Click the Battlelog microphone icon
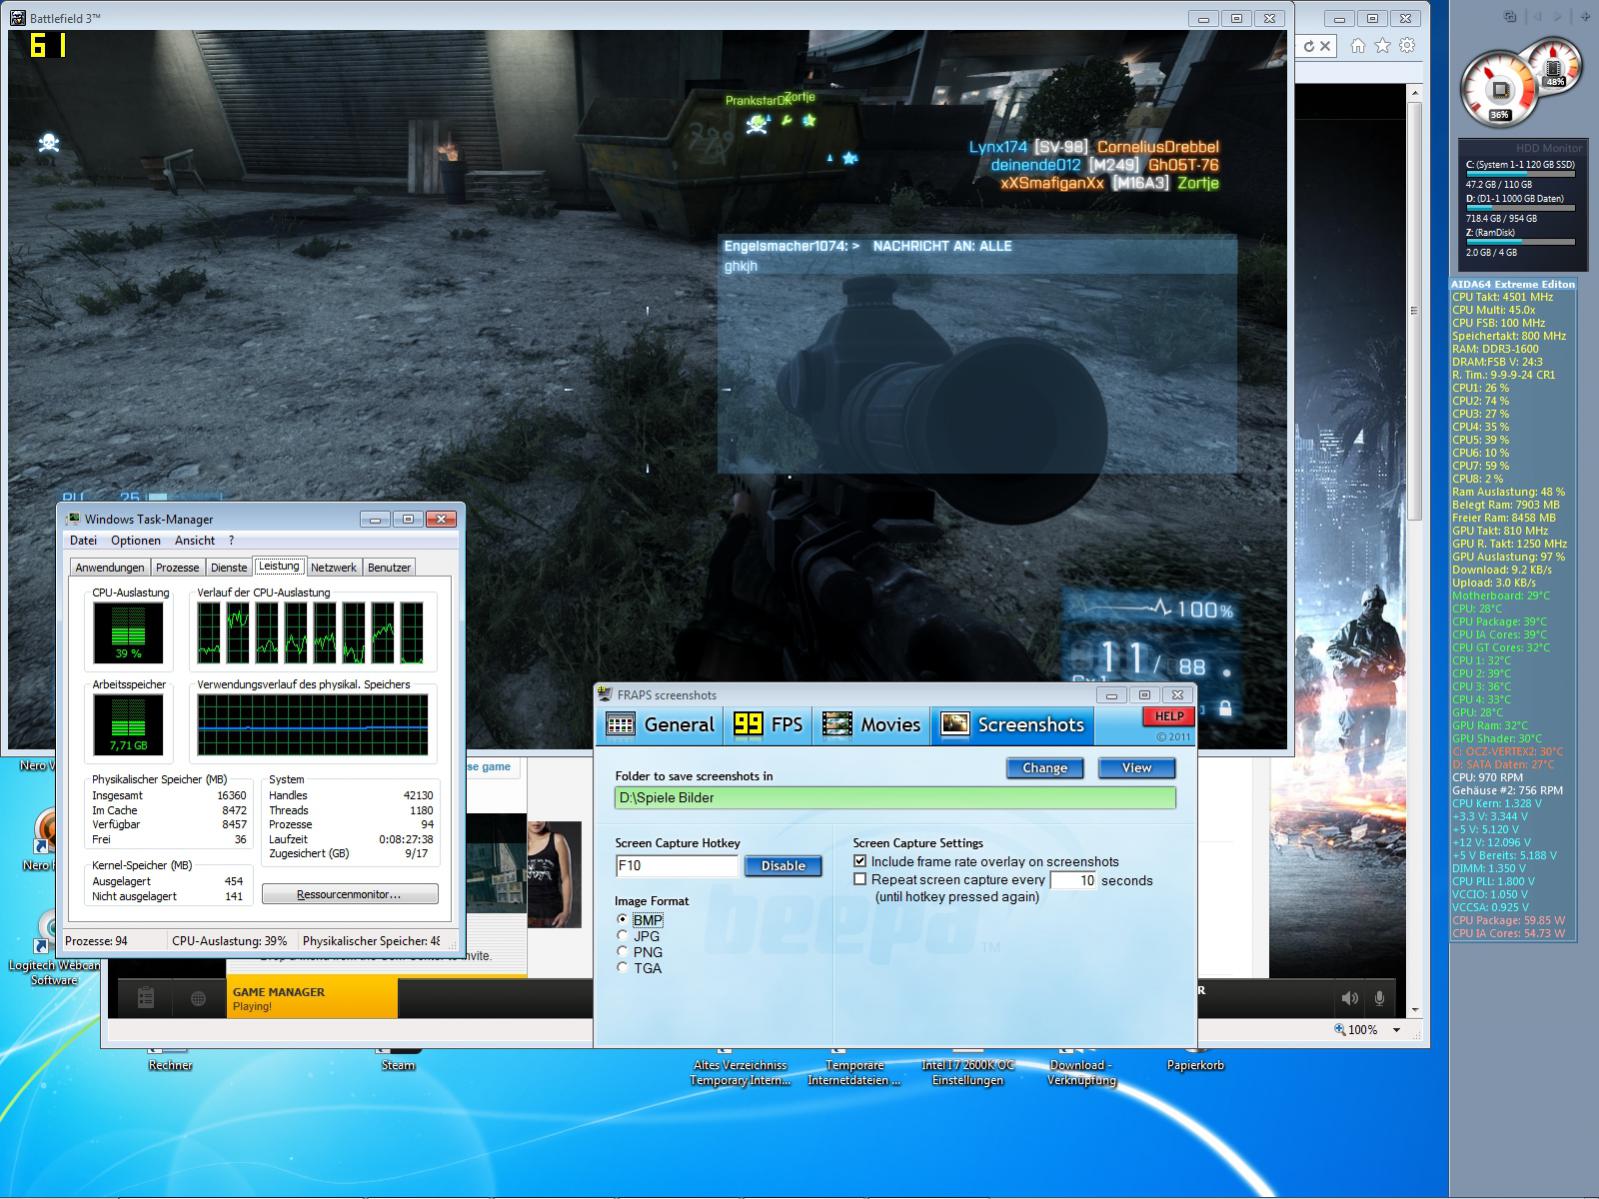The width and height of the screenshot is (1599, 1199). coord(1380,998)
